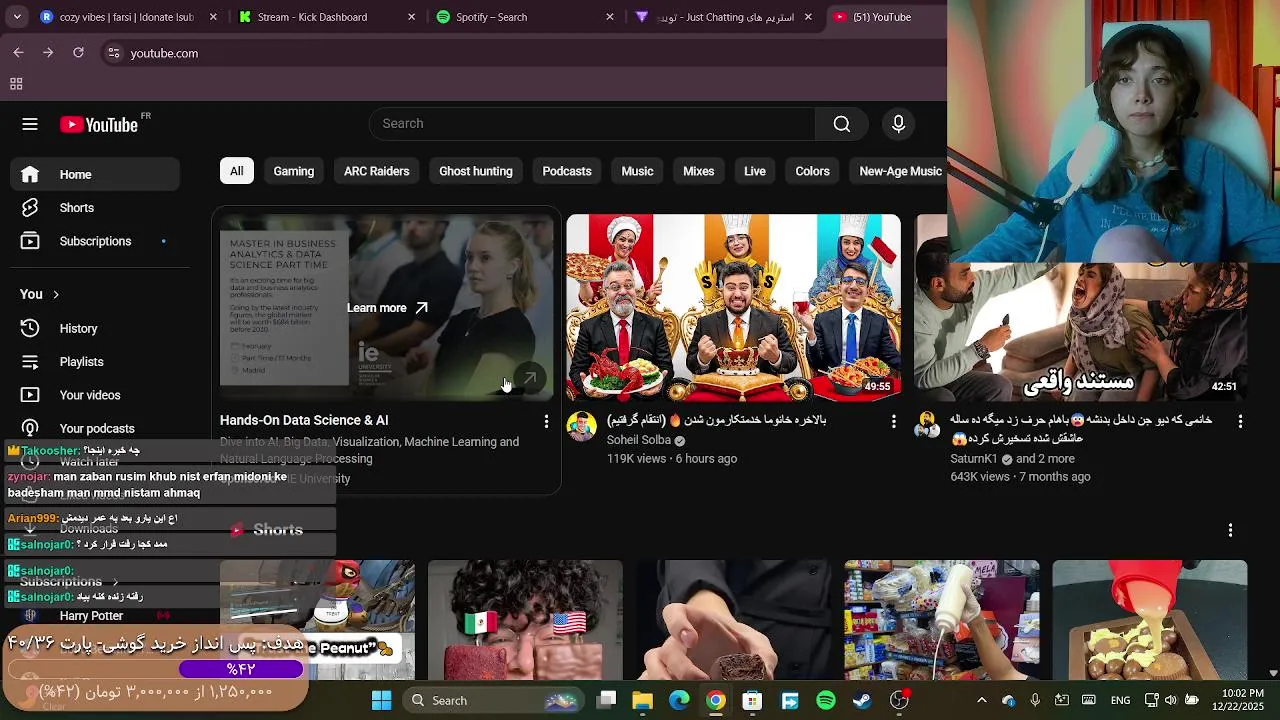The height and width of the screenshot is (720, 1280).
Task: Click Soheil Solba channel avatar
Action: pos(581,426)
